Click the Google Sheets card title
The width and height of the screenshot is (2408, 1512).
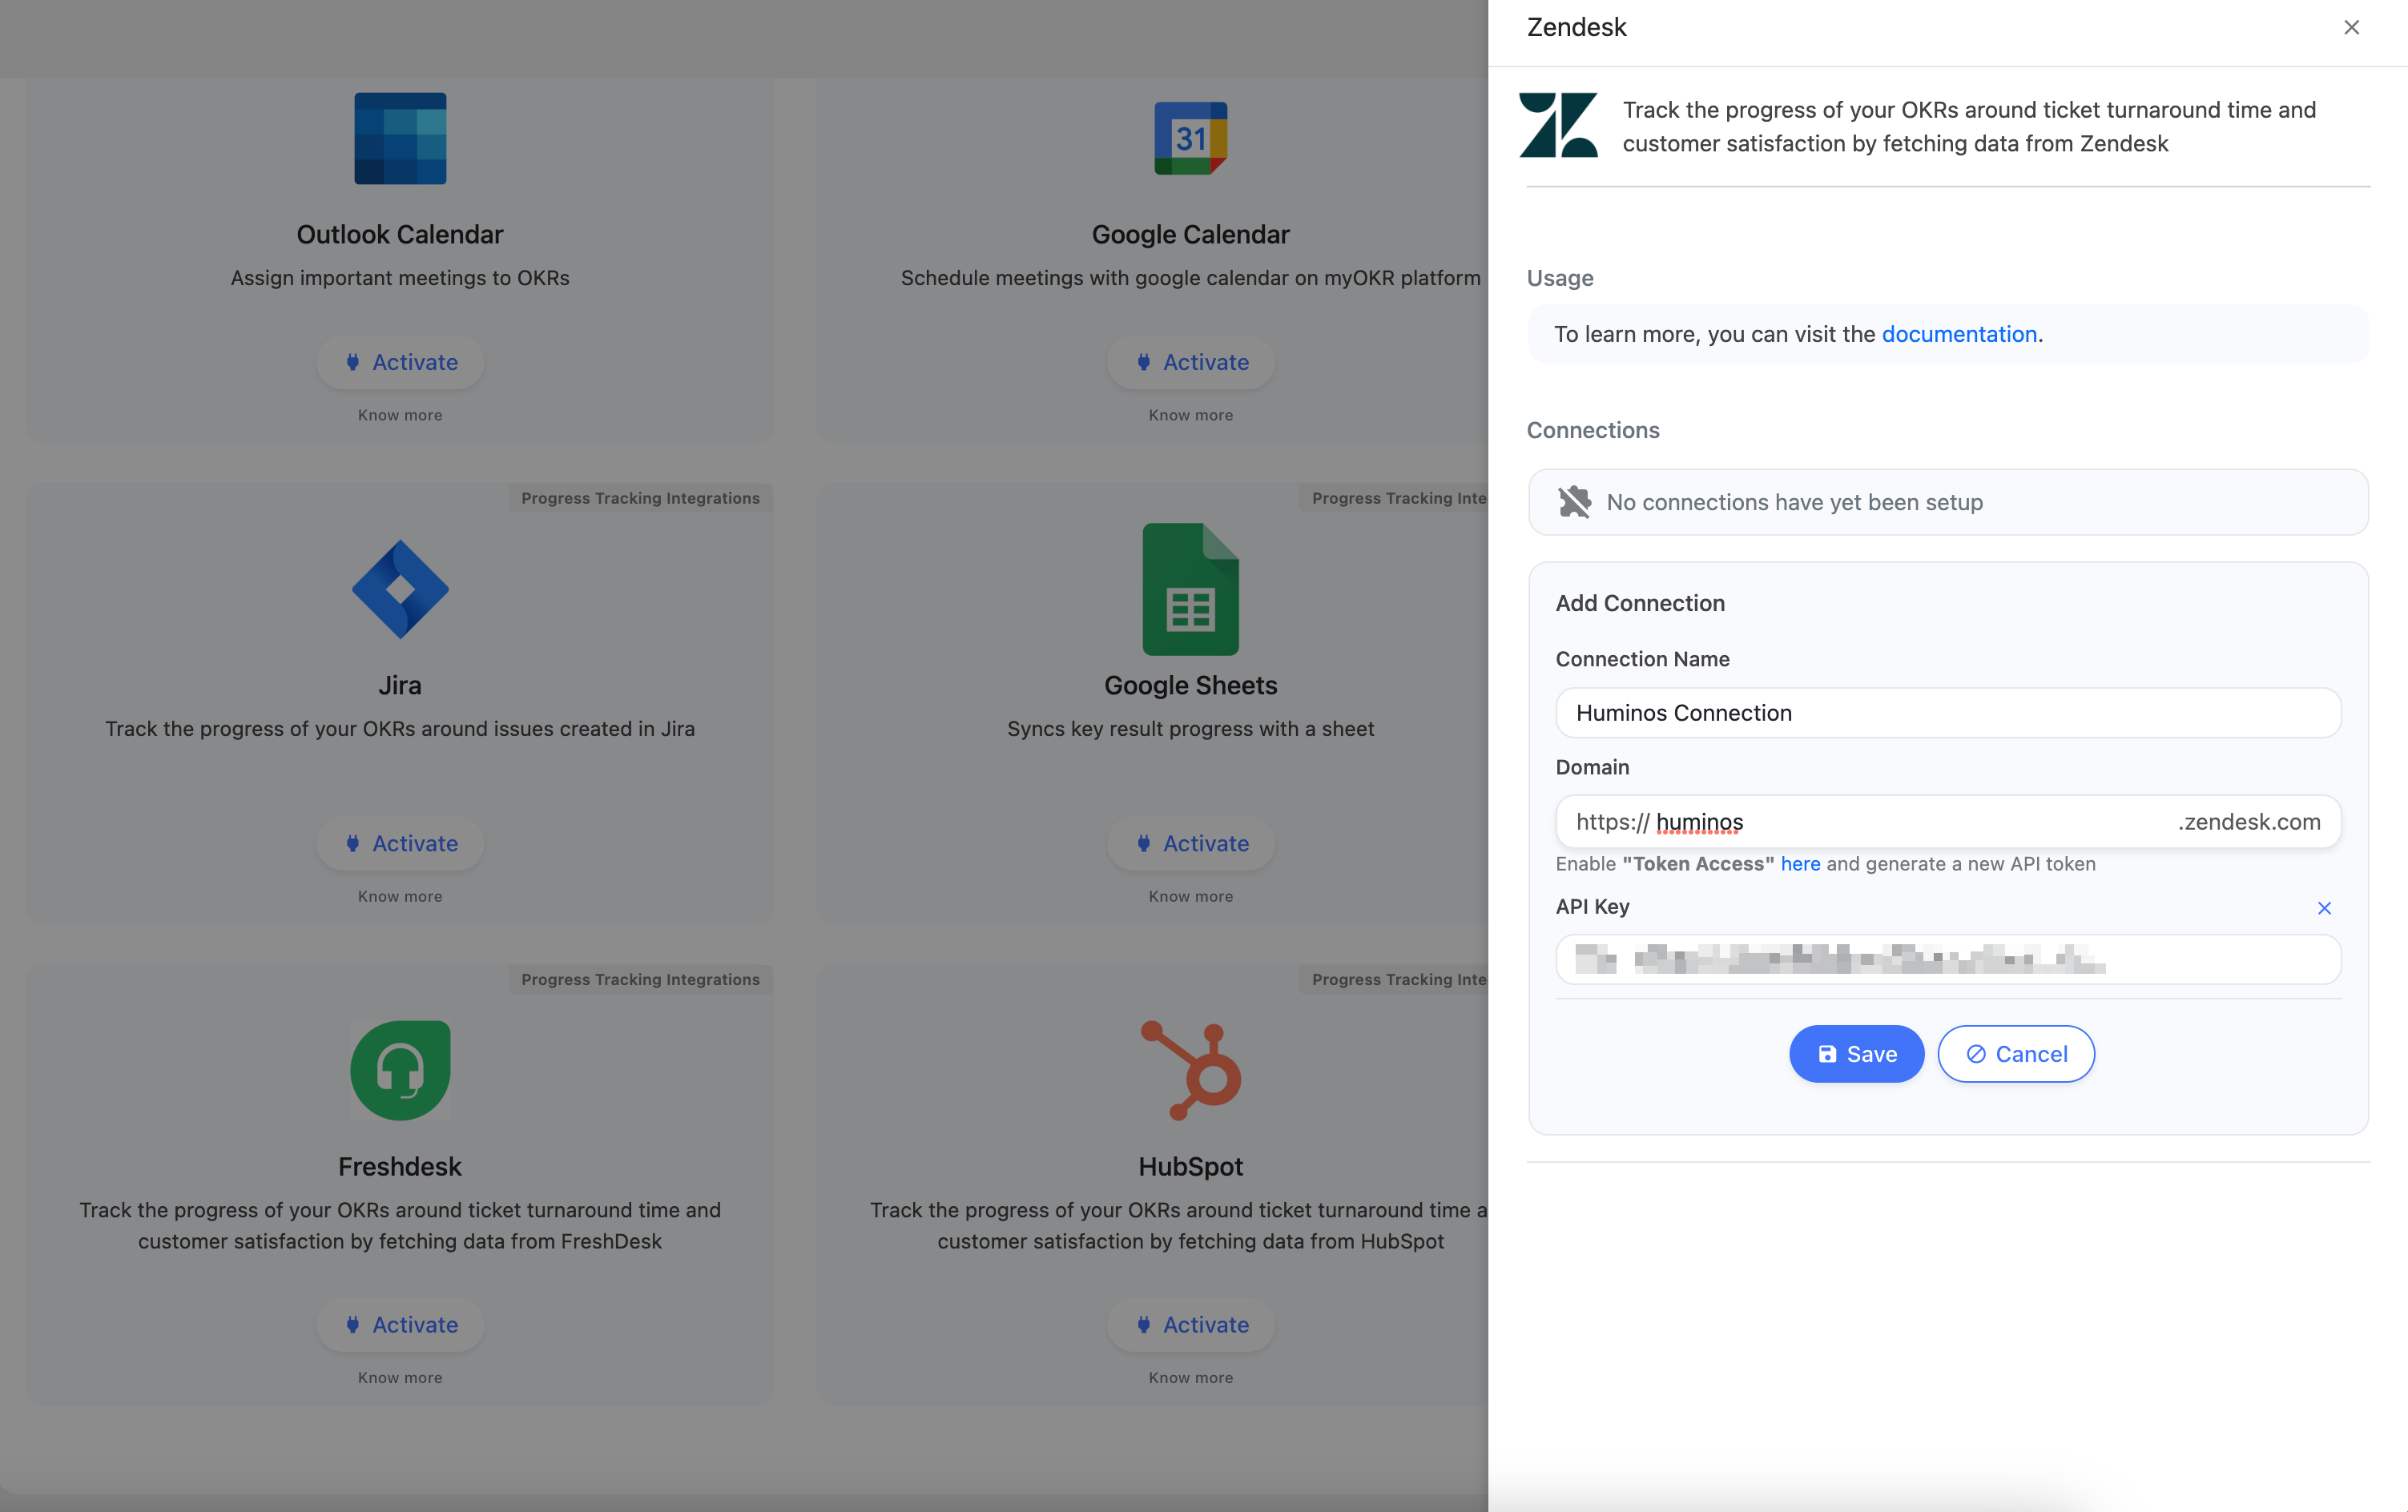tap(1191, 685)
